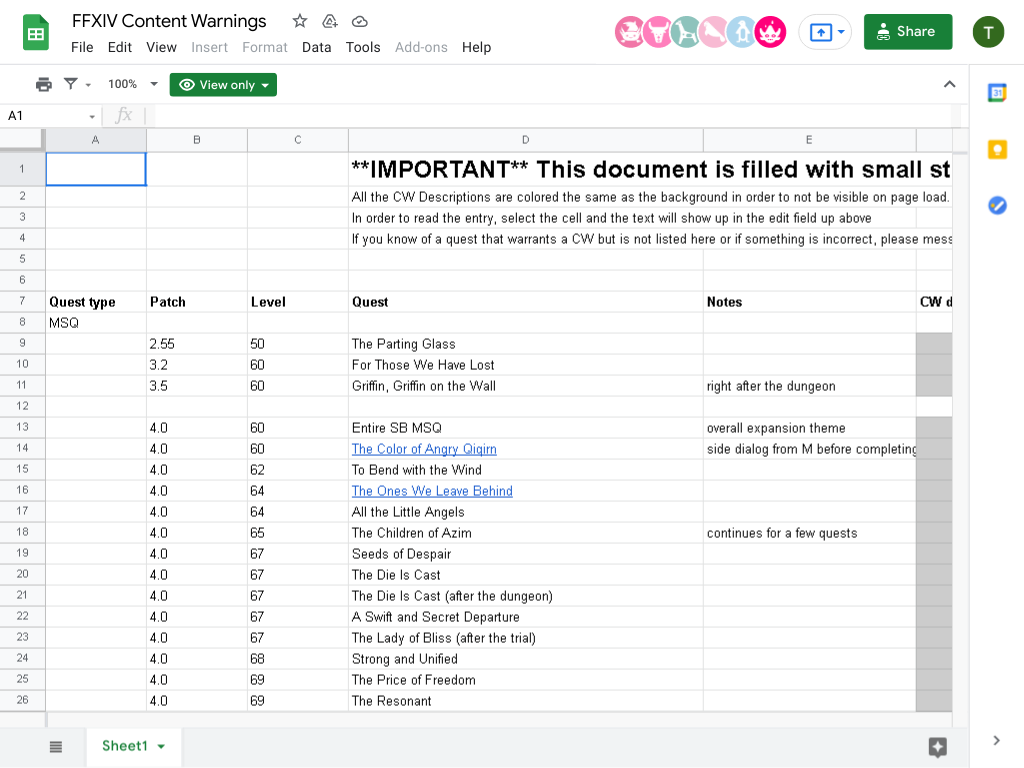The height and width of the screenshot is (768, 1024).
Task: Click the print icon
Action: (x=44, y=84)
